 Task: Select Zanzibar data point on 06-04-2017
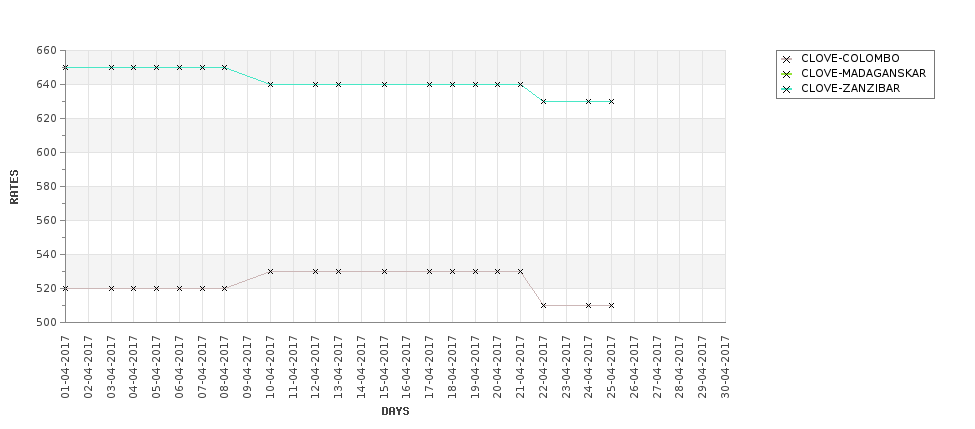(x=179, y=67)
